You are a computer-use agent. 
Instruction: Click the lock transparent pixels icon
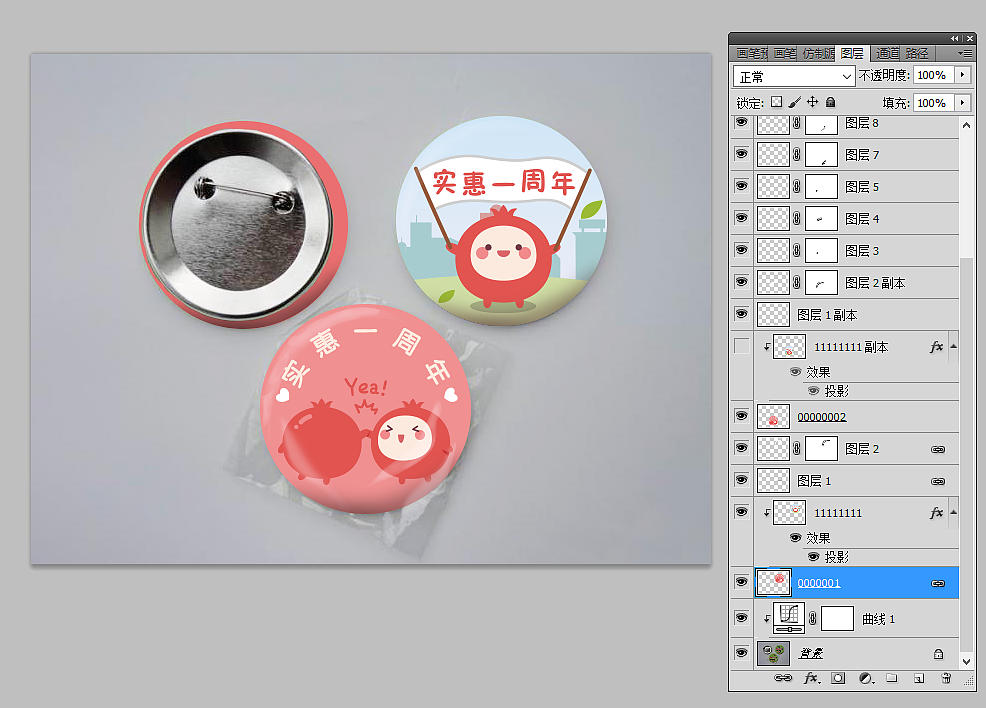click(x=777, y=102)
